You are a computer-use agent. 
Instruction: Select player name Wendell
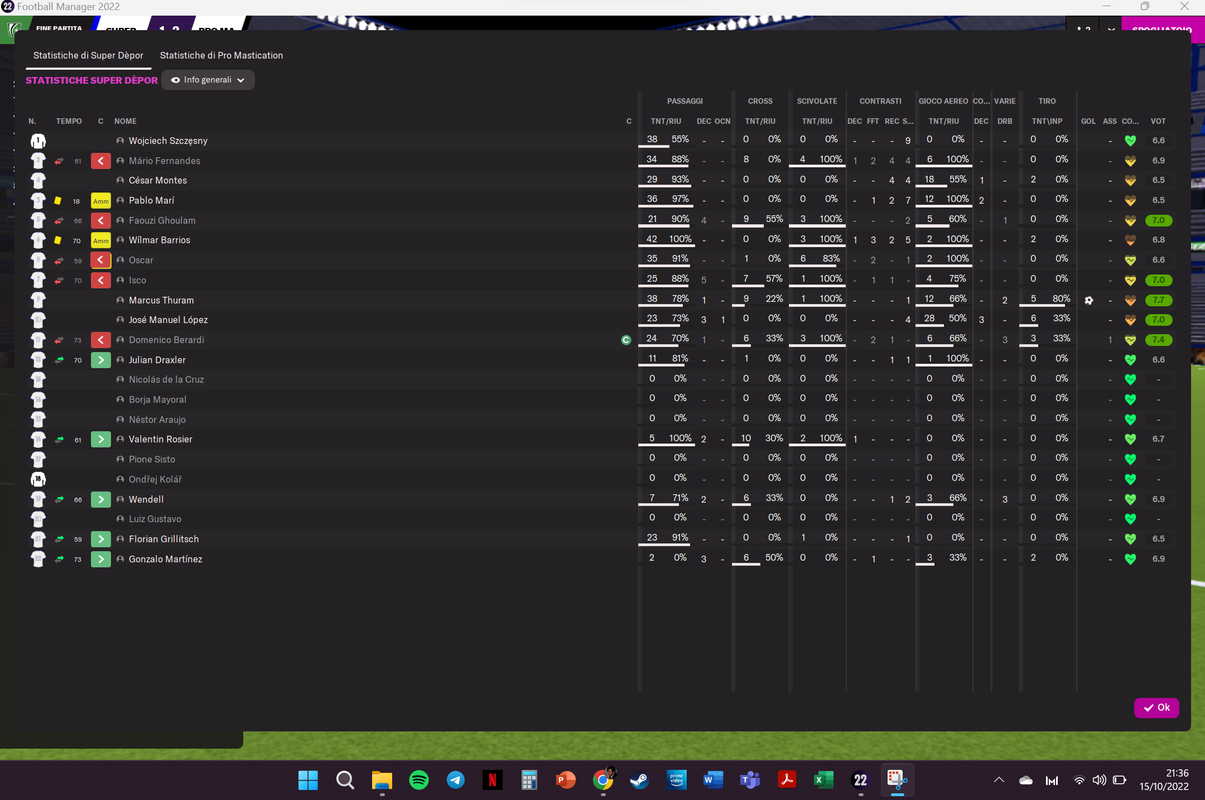click(x=146, y=499)
